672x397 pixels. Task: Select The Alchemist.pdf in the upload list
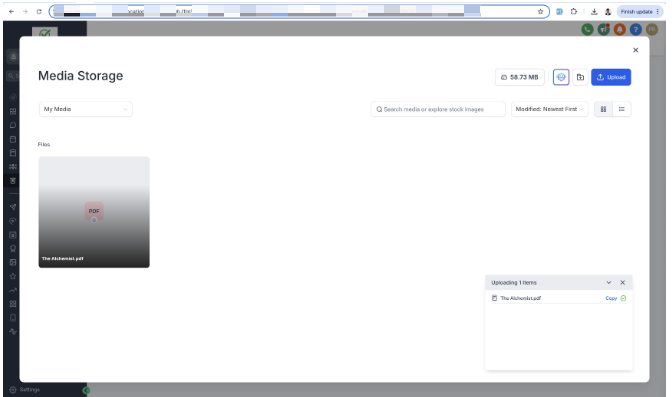coord(559,298)
